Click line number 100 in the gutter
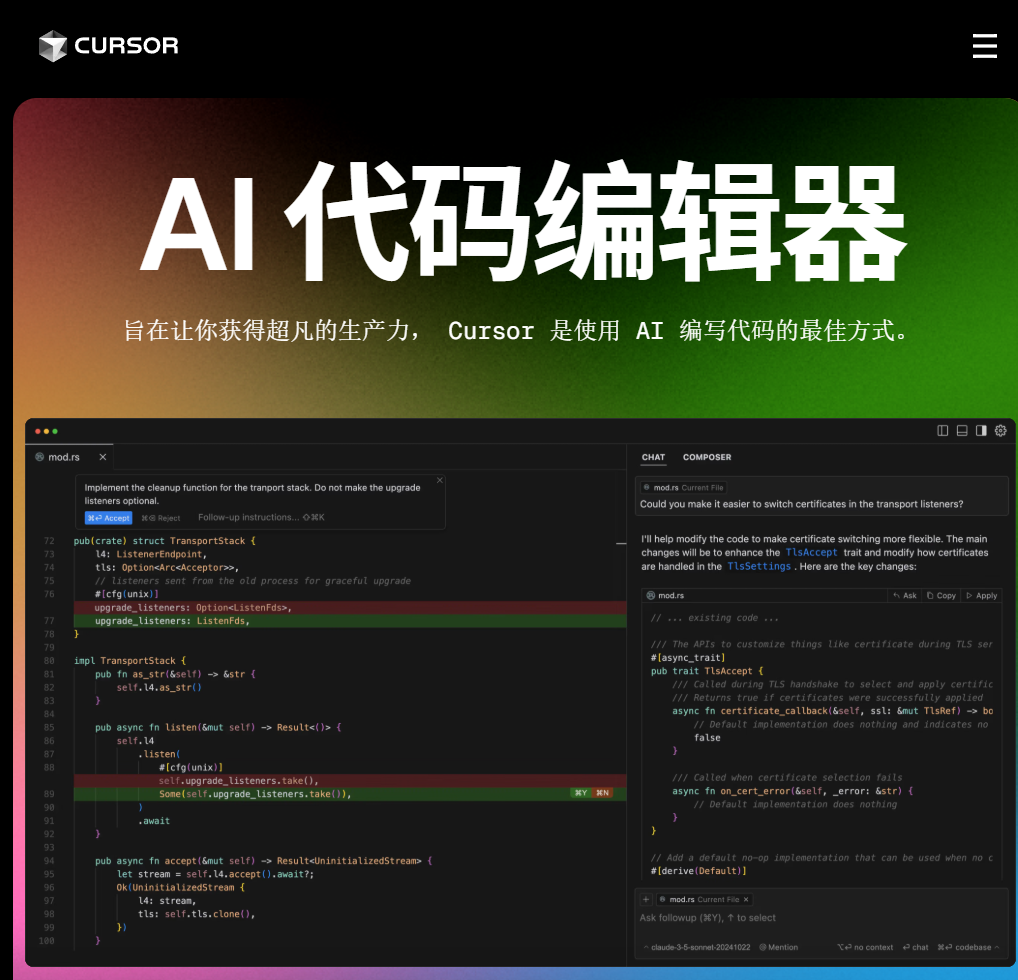 pyautogui.click(x=47, y=941)
